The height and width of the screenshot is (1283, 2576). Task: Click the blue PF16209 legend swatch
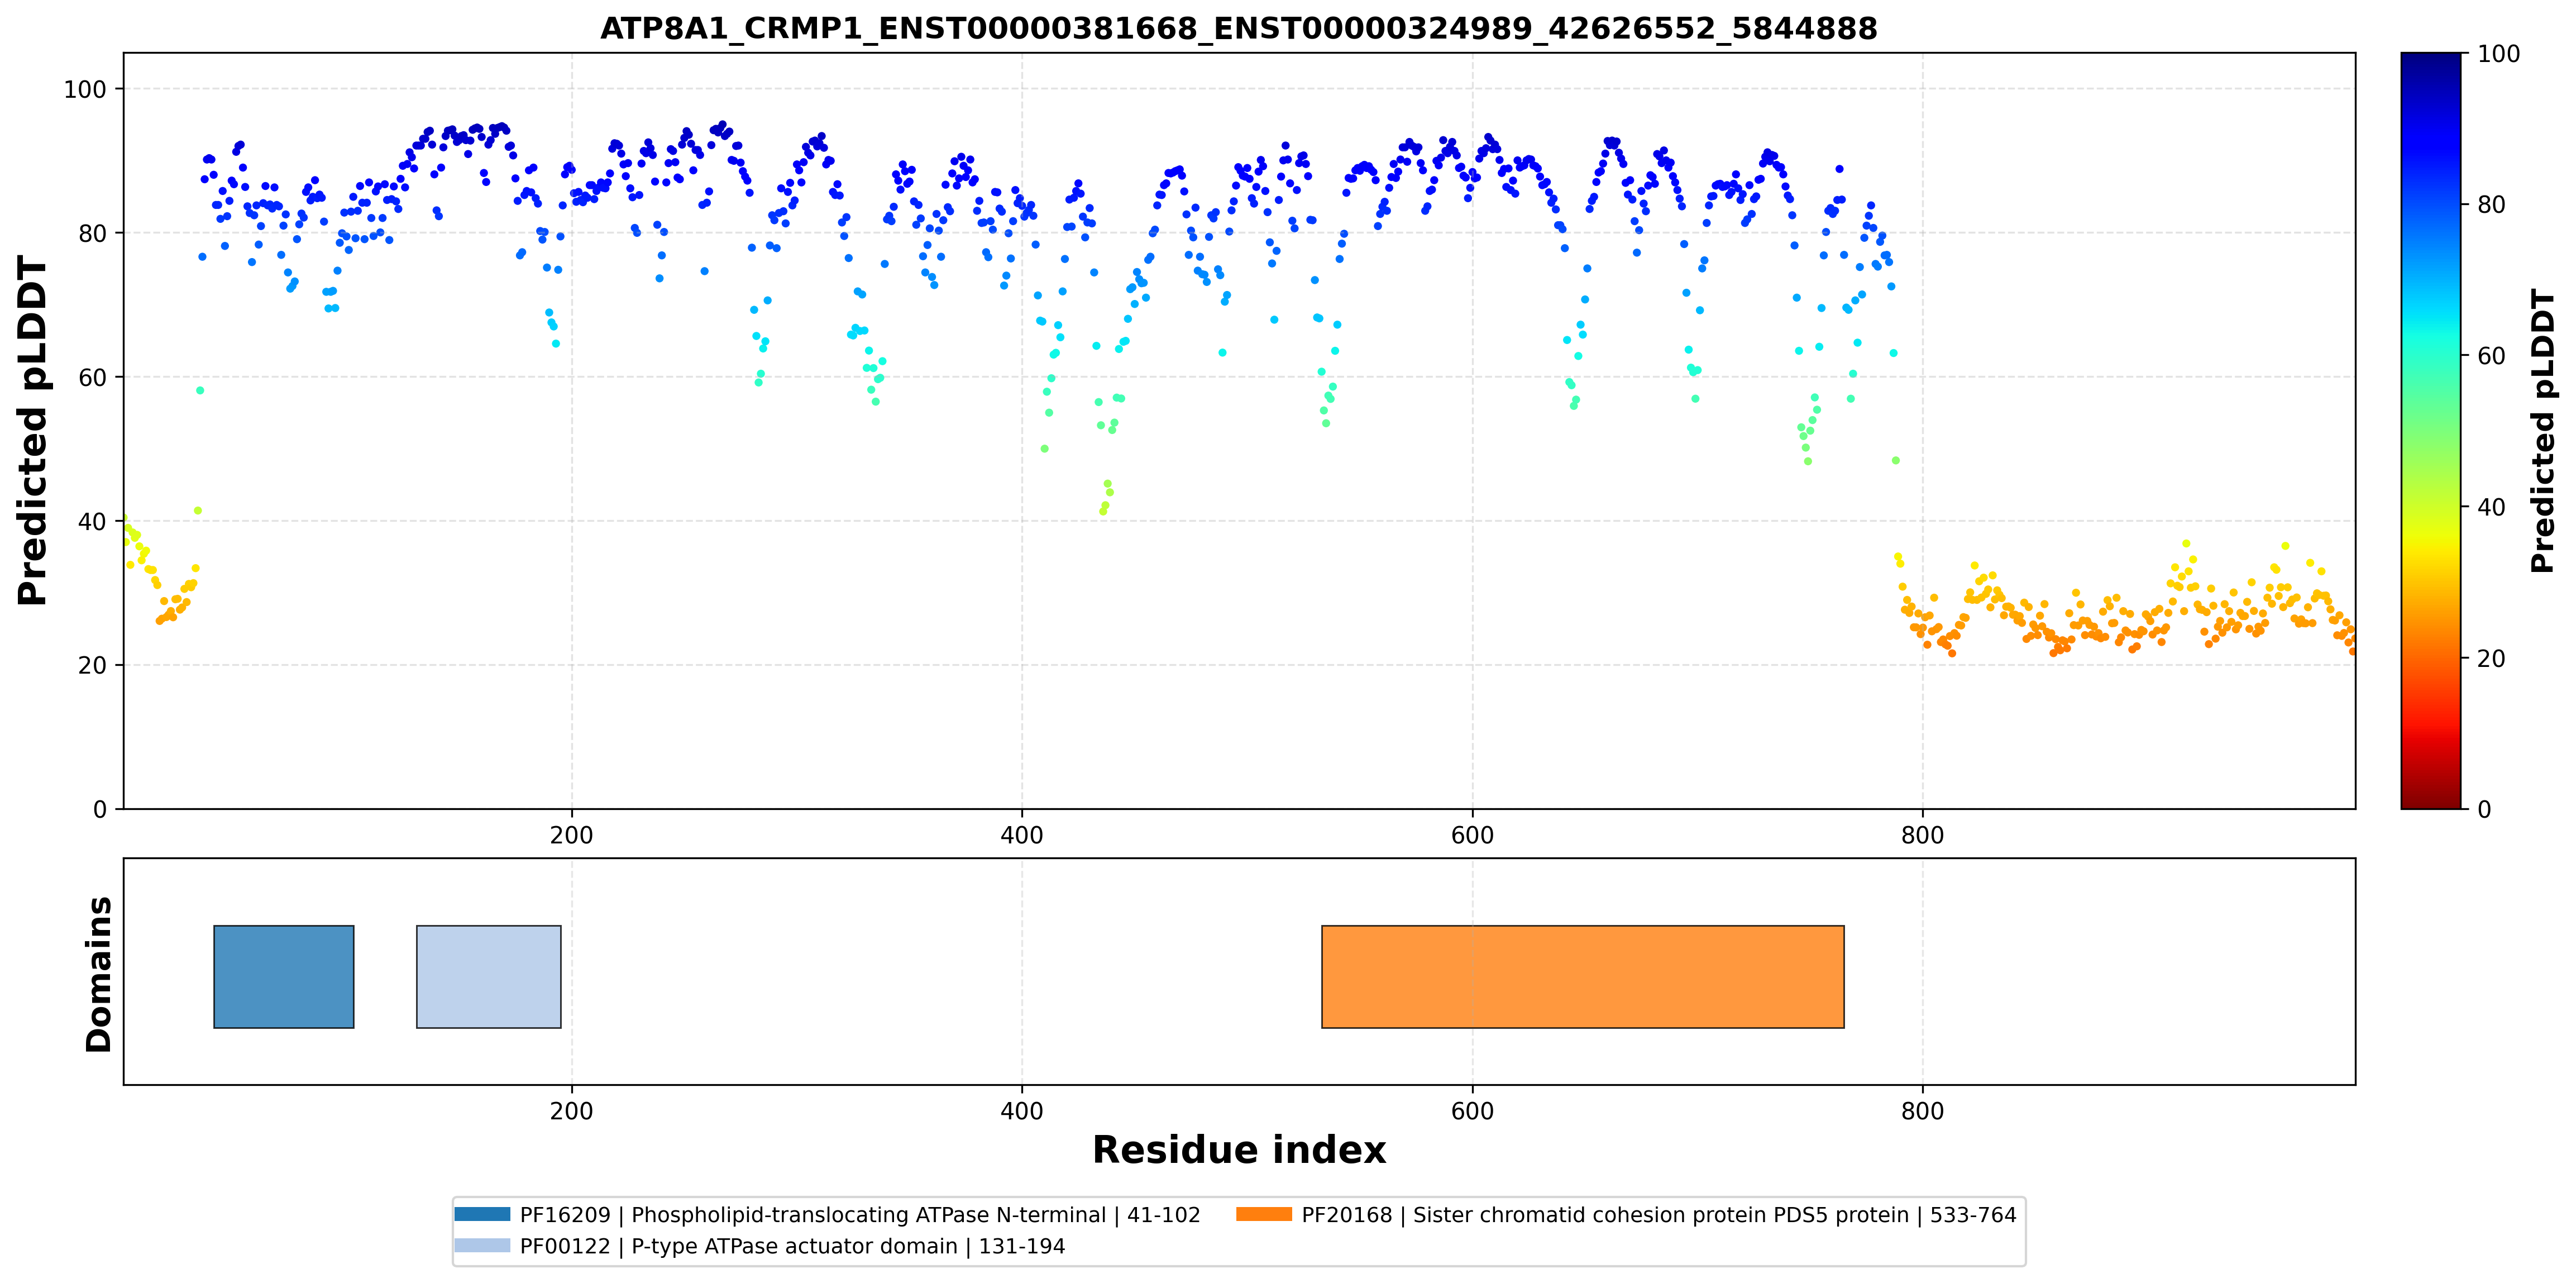(482, 1214)
